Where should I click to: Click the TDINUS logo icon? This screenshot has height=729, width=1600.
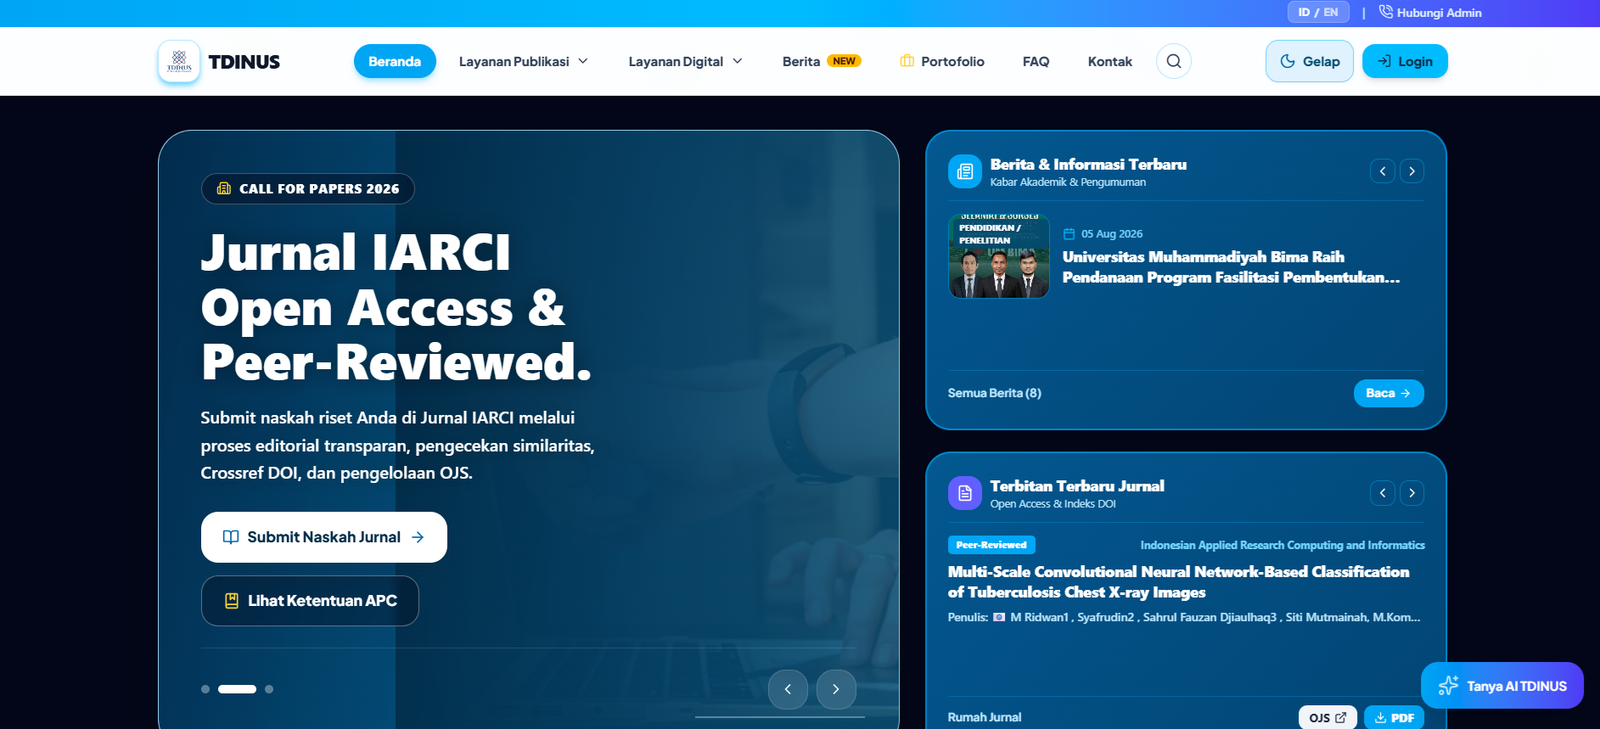tap(179, 61)
